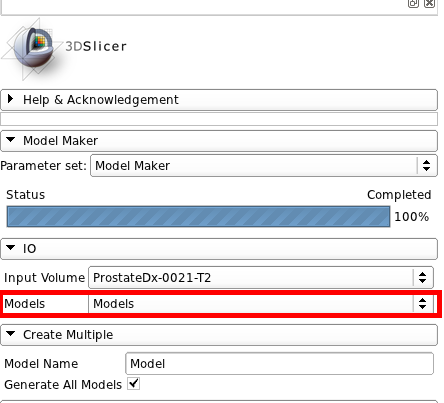The image size is (444, 403).
Task: Click the float/undock panel icon
Action: (413, 3)
